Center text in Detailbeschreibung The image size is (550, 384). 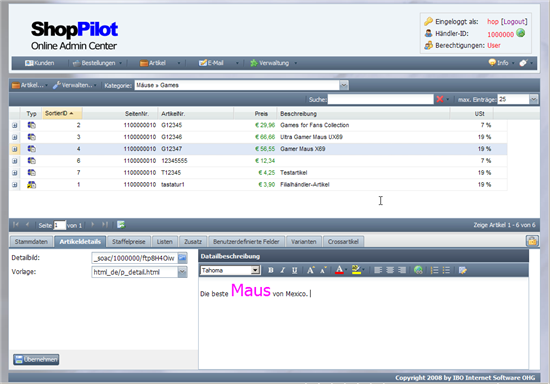pyautogui.click(x=390, y=270)
